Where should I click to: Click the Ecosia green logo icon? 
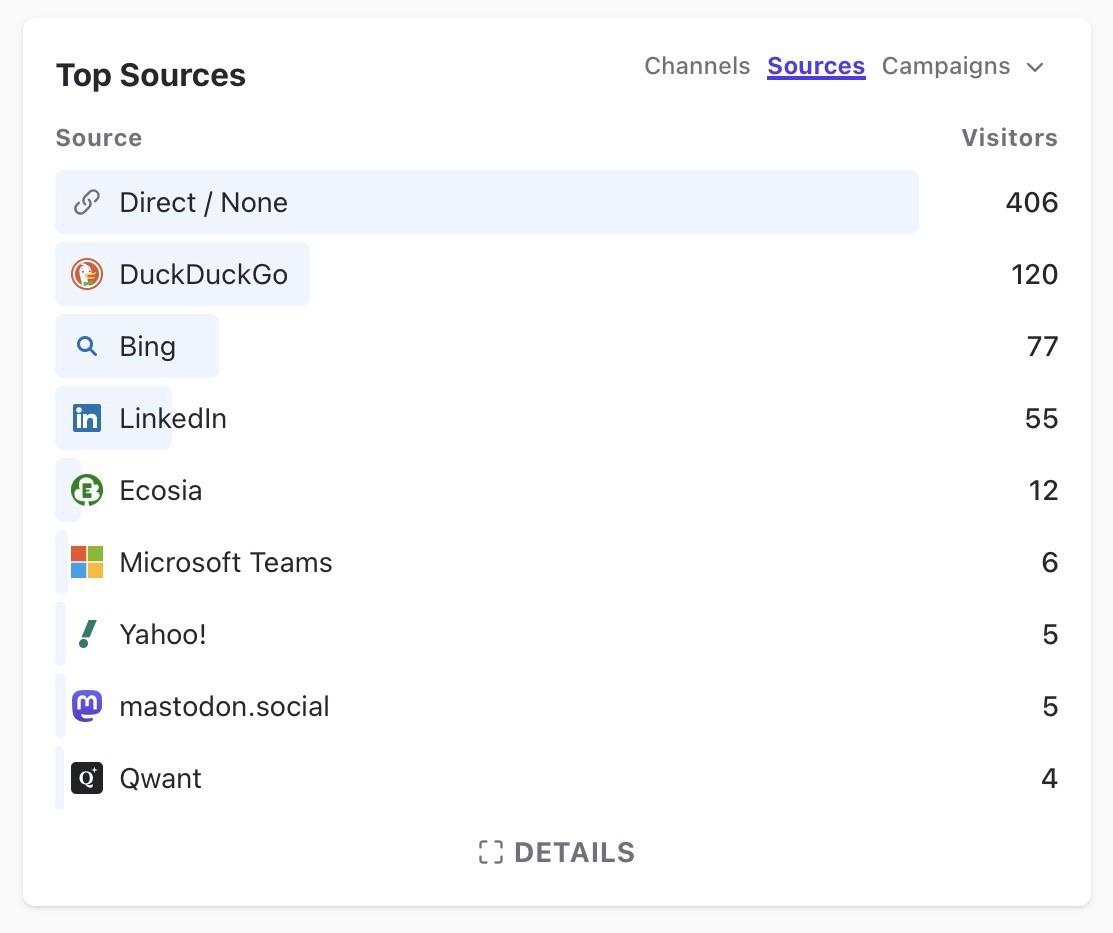click(87, 491)
